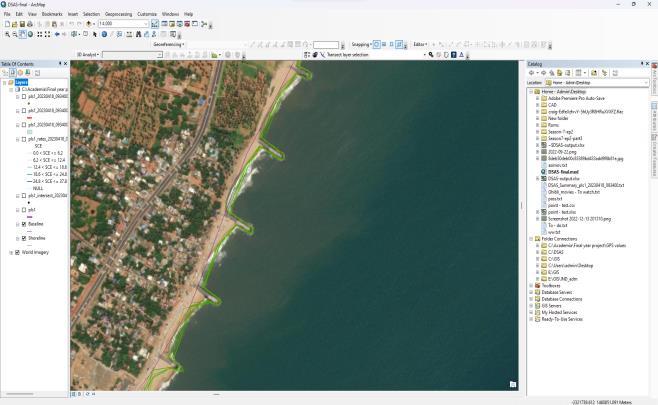Expand the Toolboxes node in Catalog
Screen dimensions: 658x405
click(x=533, y=284)
